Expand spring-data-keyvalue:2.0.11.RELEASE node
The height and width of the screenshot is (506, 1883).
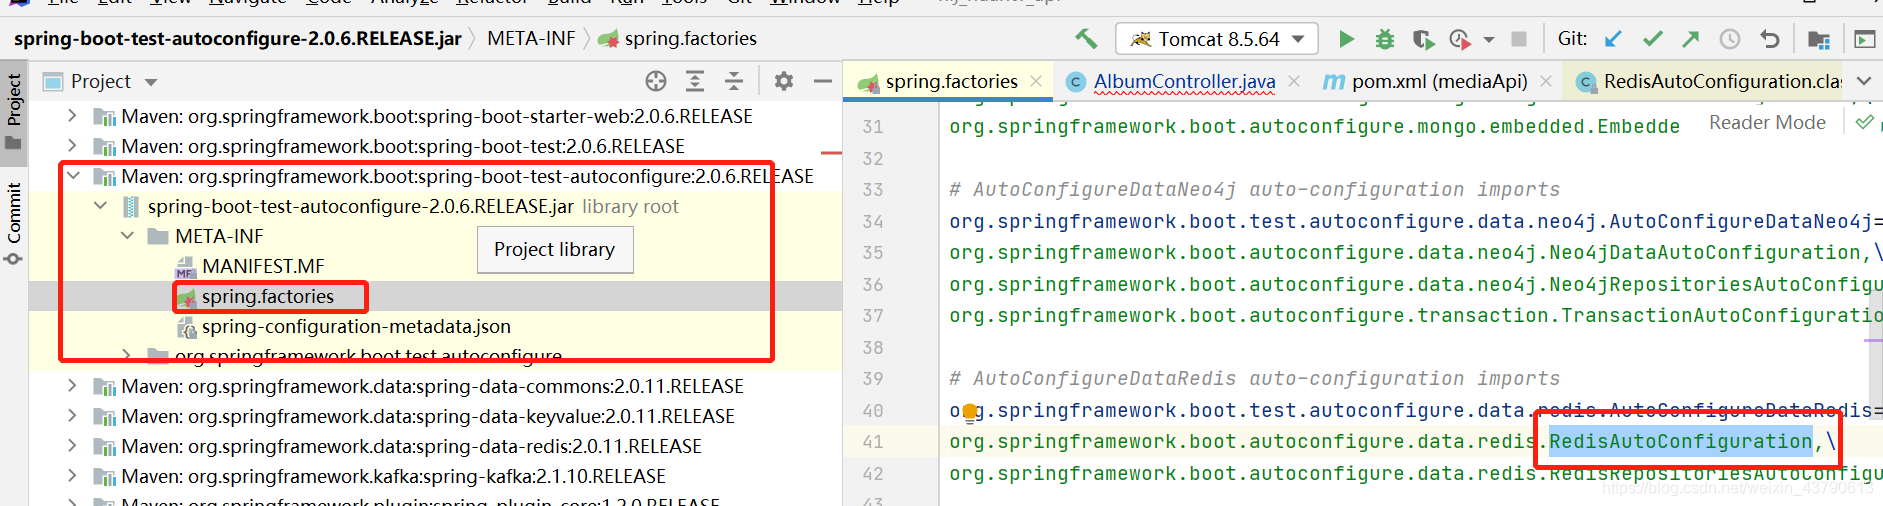(x=72, y=416)
